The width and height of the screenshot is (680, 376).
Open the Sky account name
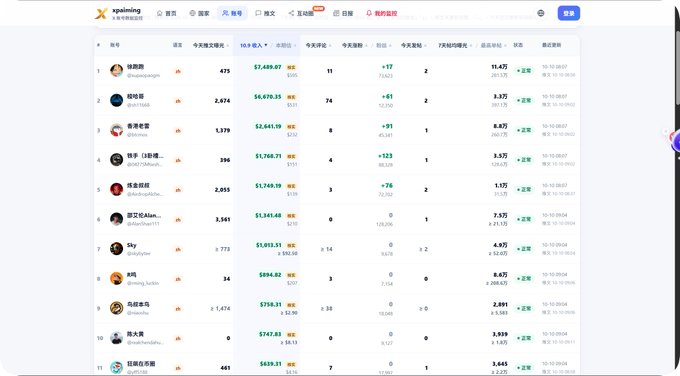(x=131, y=245)
